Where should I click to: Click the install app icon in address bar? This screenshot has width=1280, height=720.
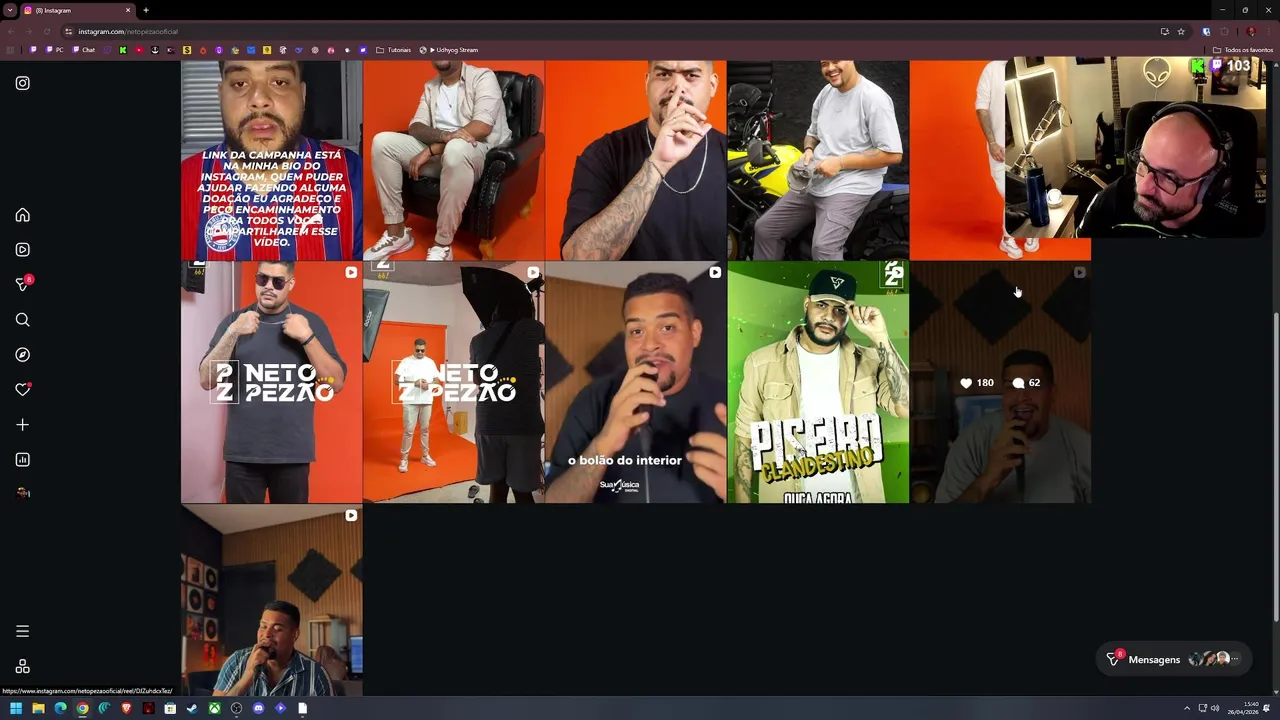click(1164, 31)
